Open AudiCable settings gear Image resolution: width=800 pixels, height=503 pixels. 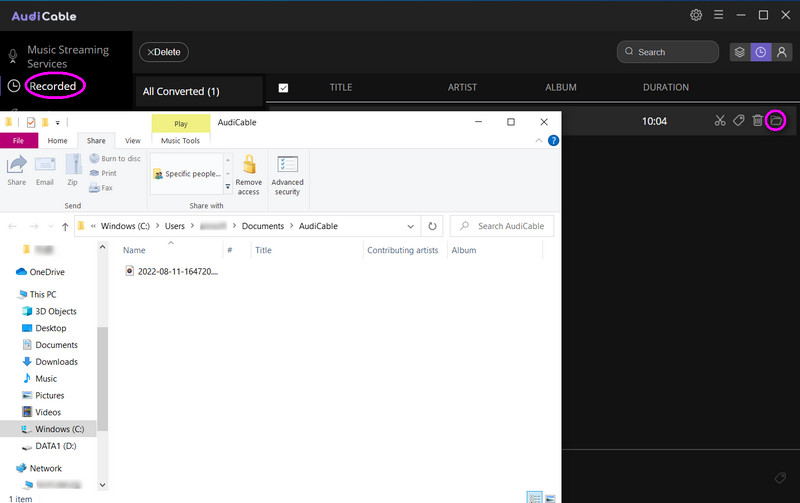[x=696, y=15]
